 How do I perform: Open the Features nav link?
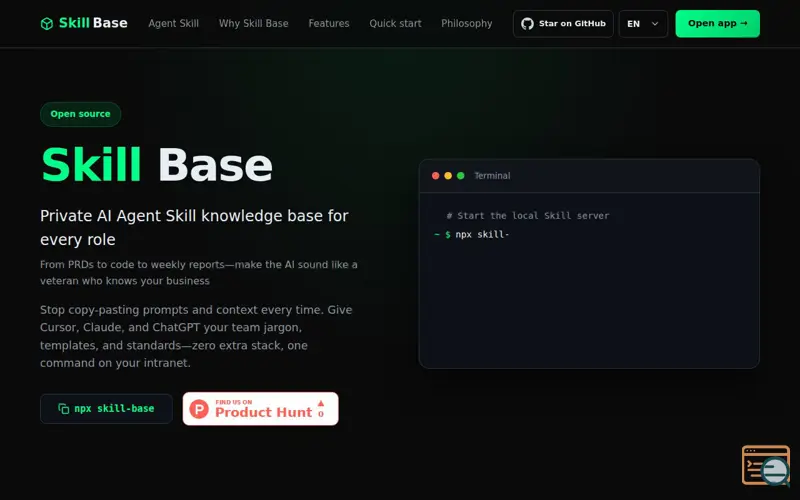pos(329,23)
